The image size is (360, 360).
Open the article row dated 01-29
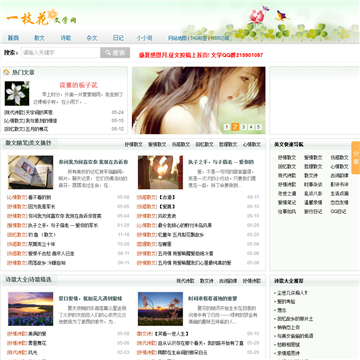[68, 226]
